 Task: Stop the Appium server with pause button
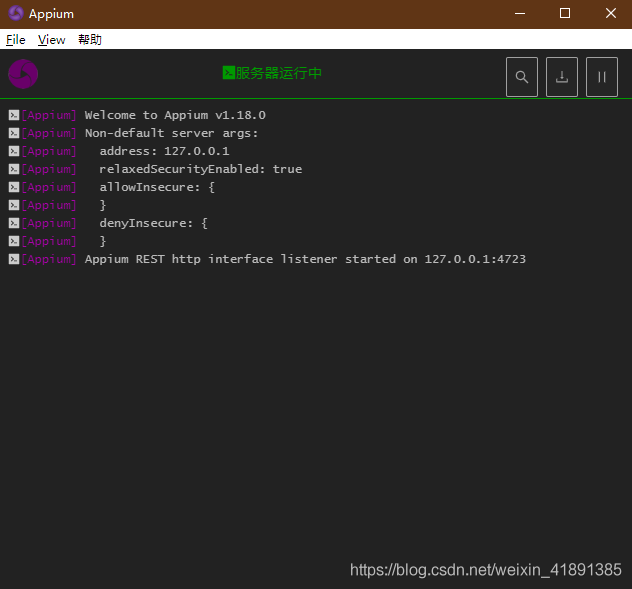click(x=601, y=77)
